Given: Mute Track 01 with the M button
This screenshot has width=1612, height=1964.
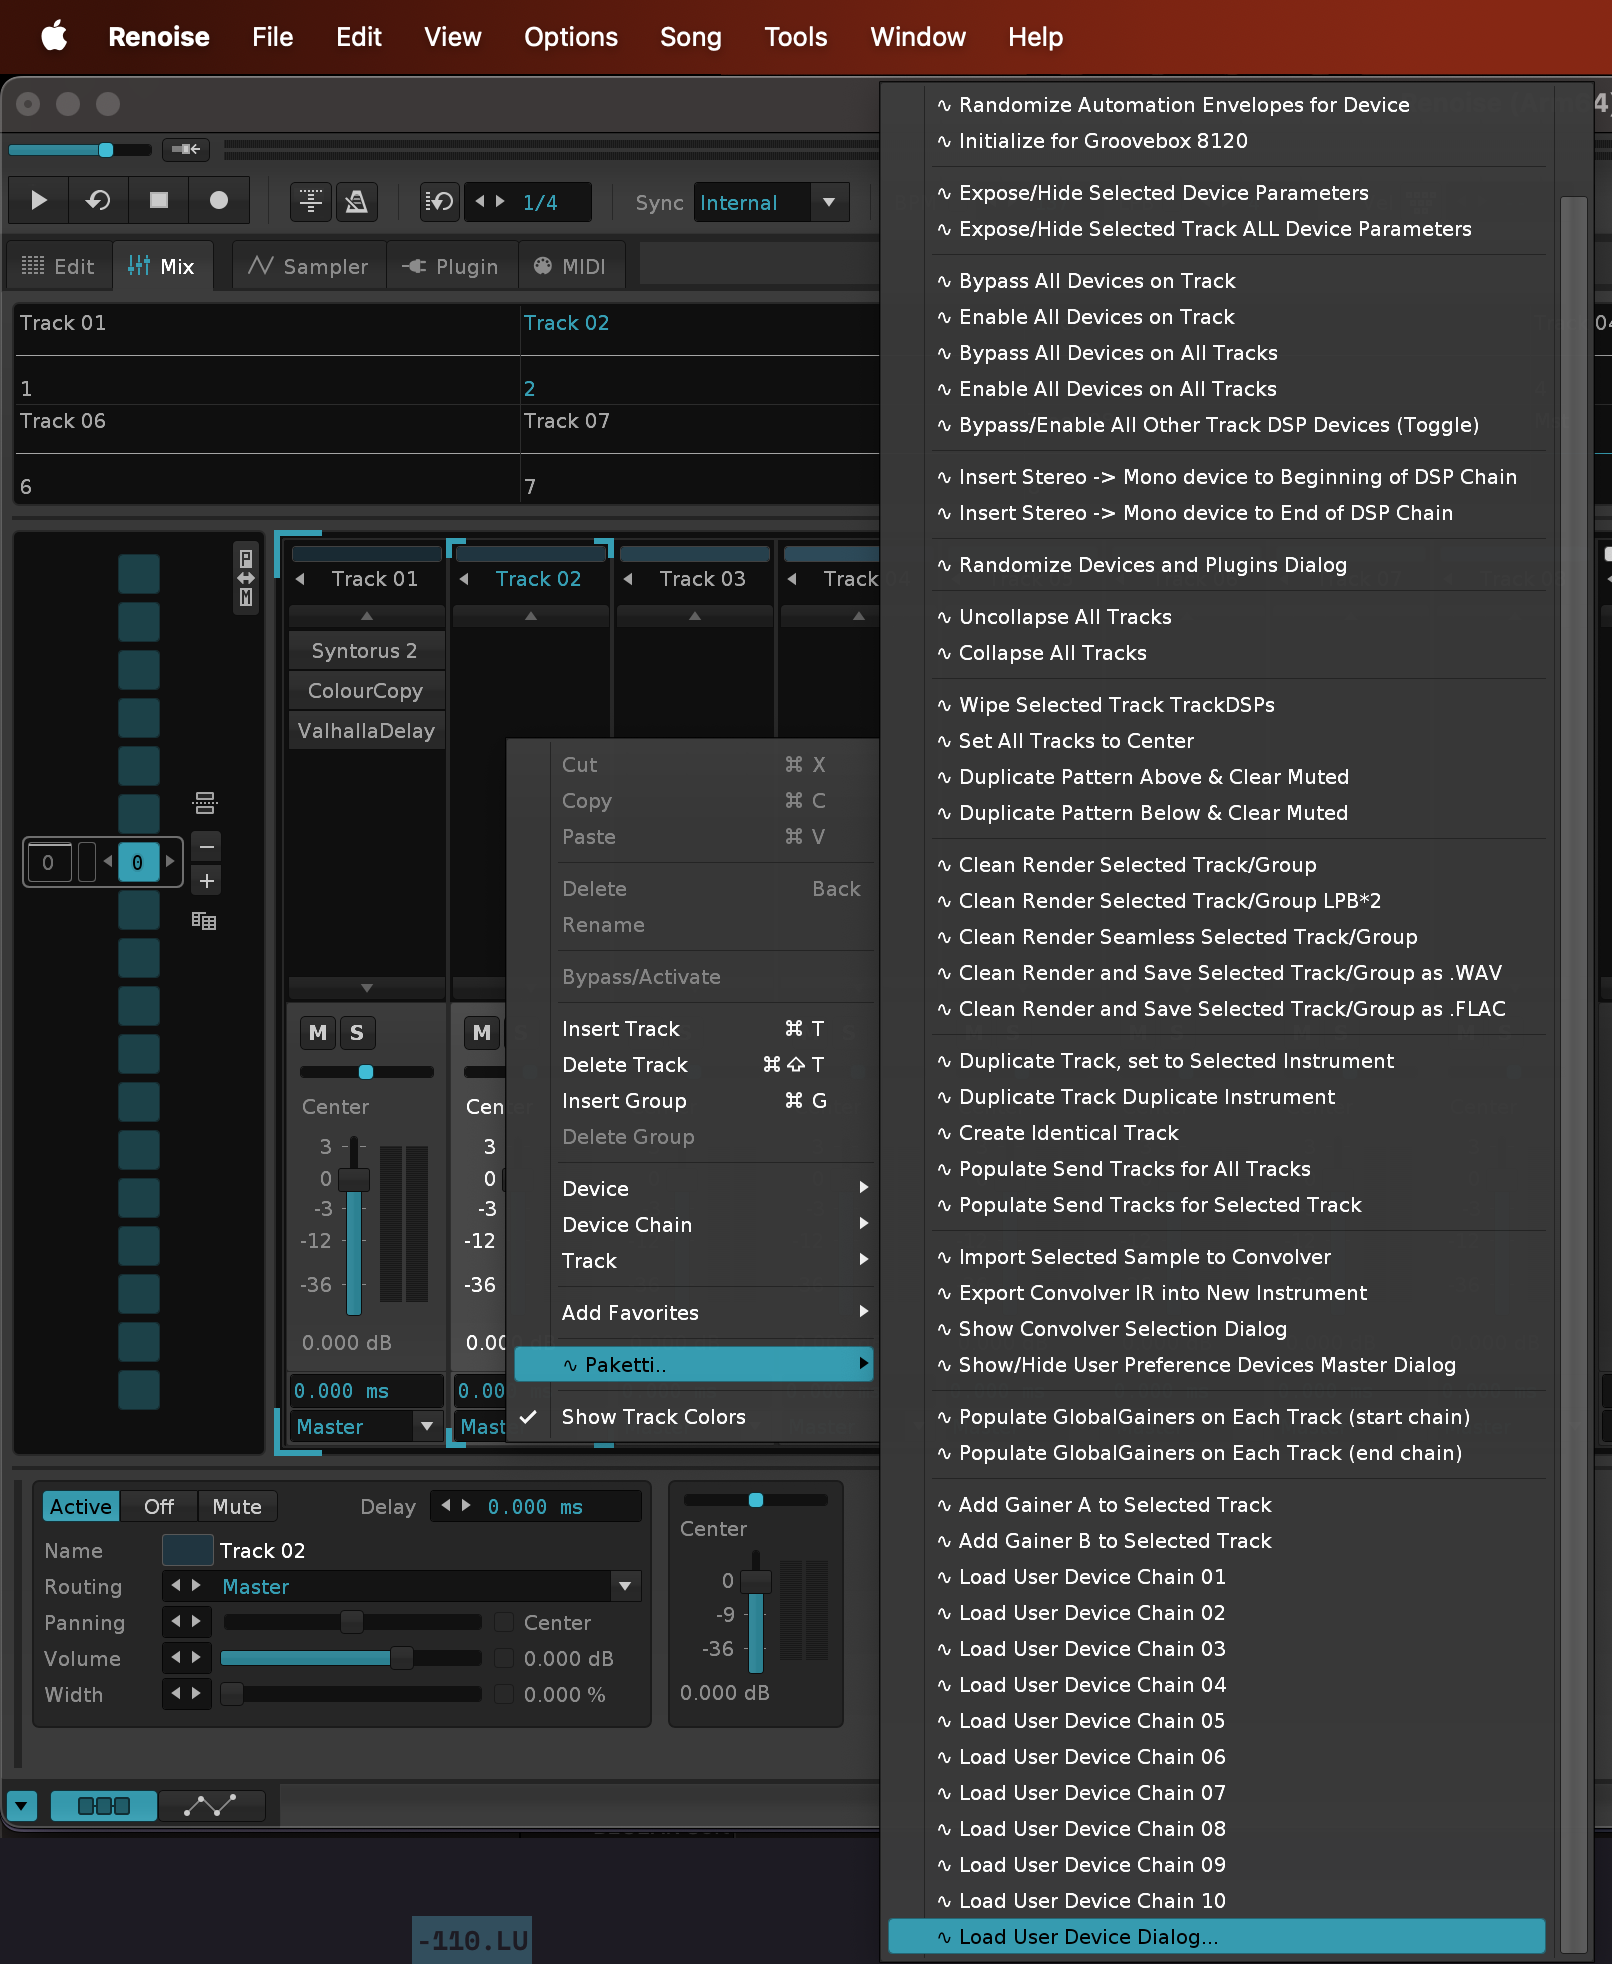Looking at the screenshot, I should pos(318,1033).
